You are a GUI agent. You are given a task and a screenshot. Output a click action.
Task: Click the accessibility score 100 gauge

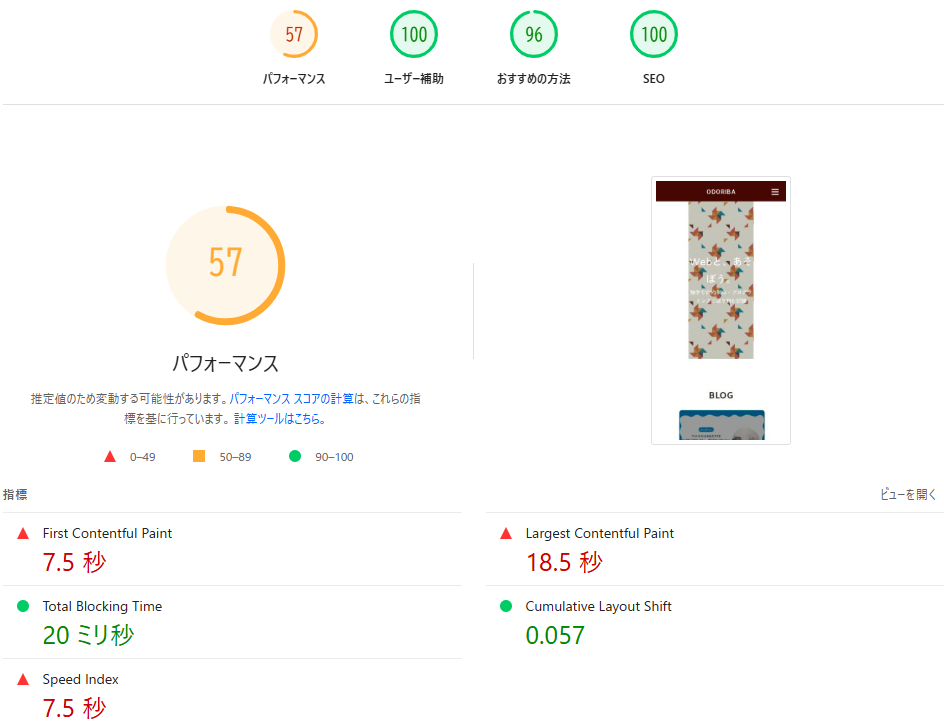pyautogui.click(x=414, y=35)
